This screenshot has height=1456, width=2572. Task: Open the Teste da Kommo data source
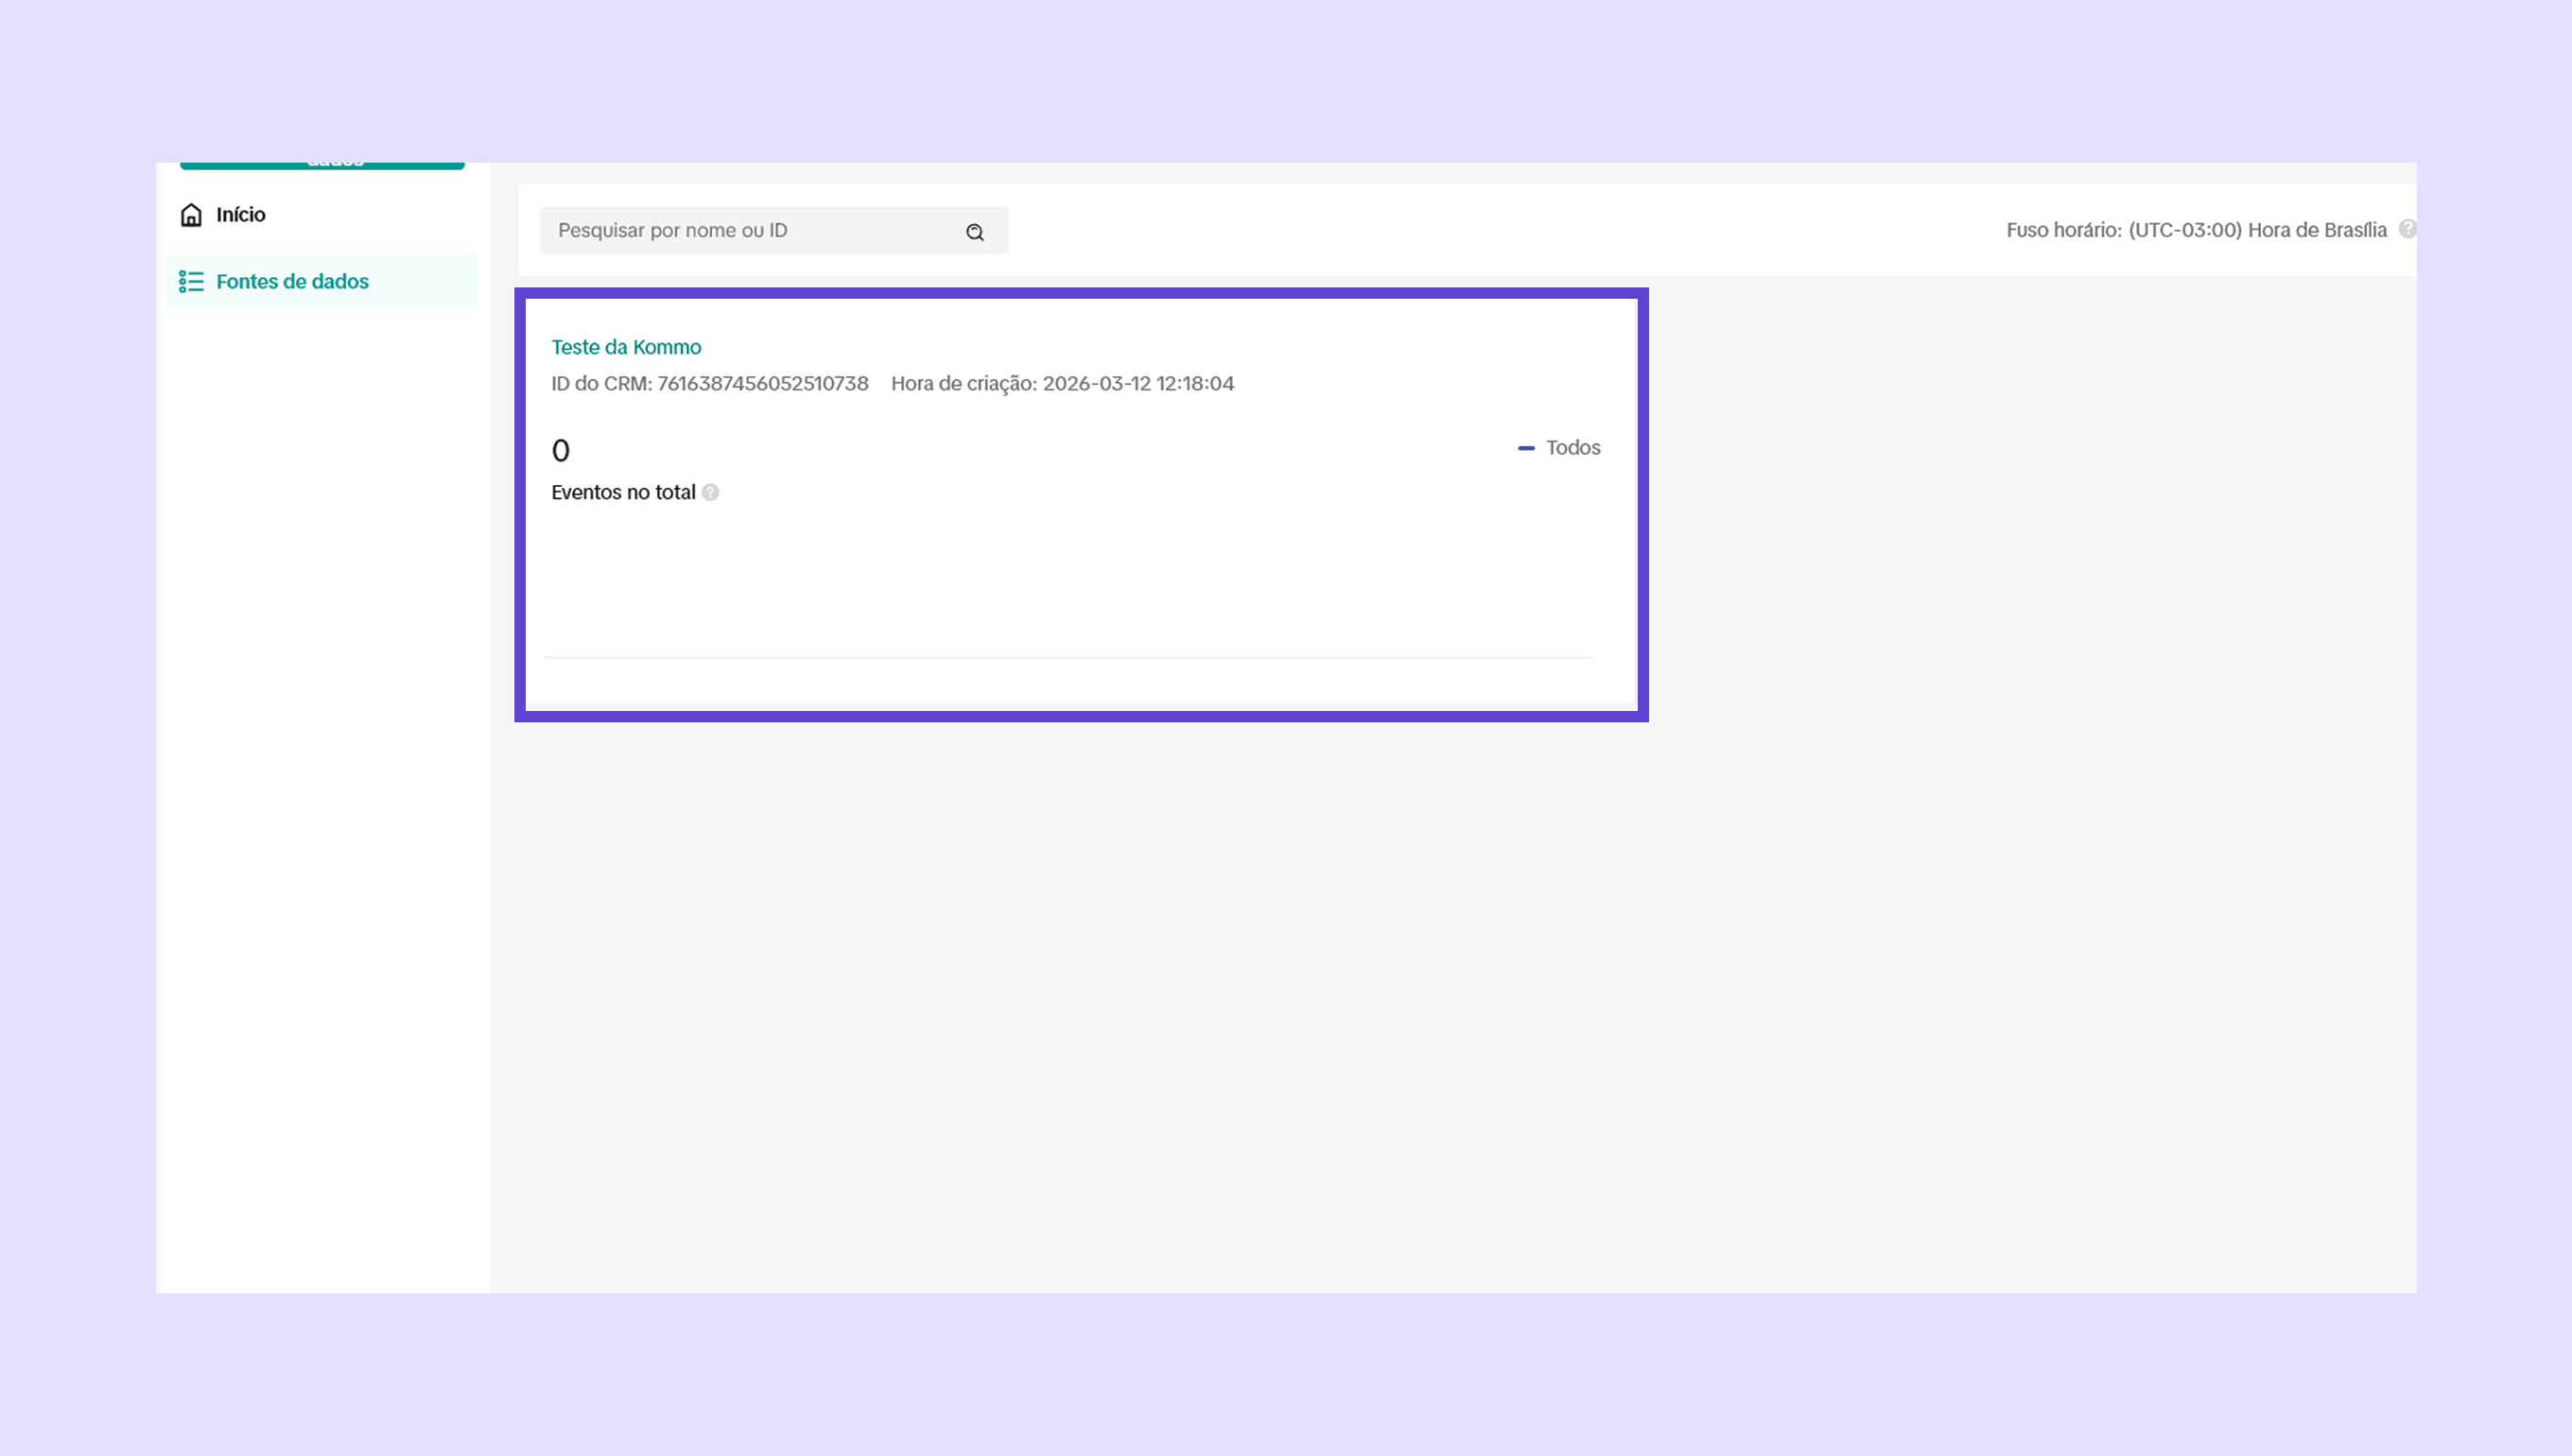point(626,347)
